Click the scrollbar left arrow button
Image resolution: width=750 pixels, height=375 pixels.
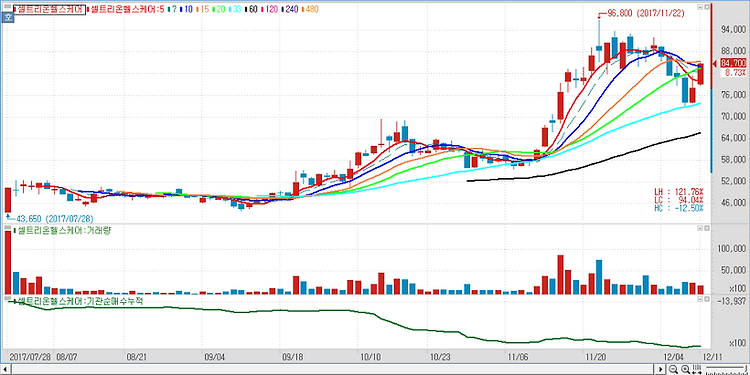[x=6, y=369]
